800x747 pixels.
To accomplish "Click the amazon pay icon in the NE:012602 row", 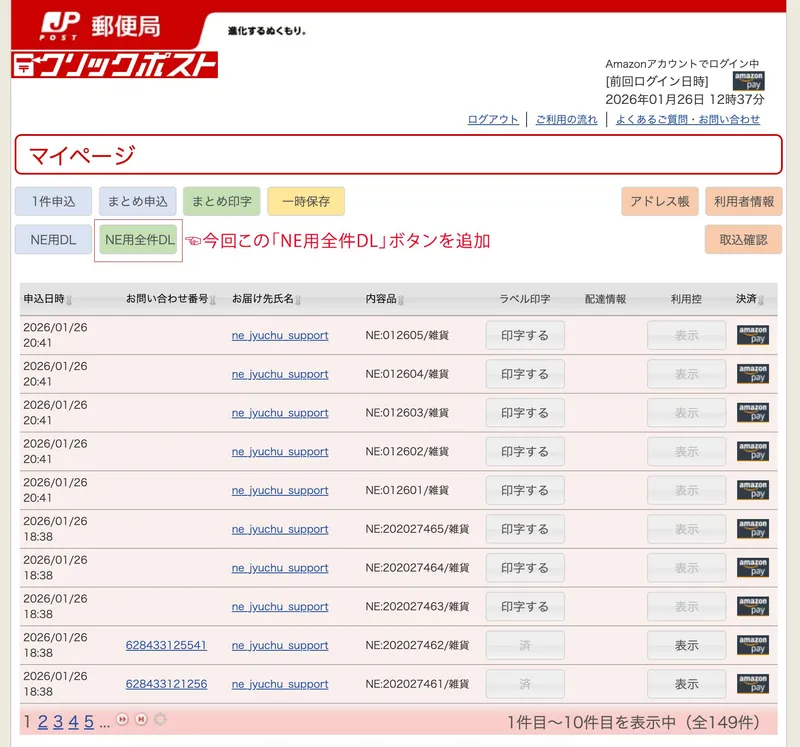I will 753,452.
